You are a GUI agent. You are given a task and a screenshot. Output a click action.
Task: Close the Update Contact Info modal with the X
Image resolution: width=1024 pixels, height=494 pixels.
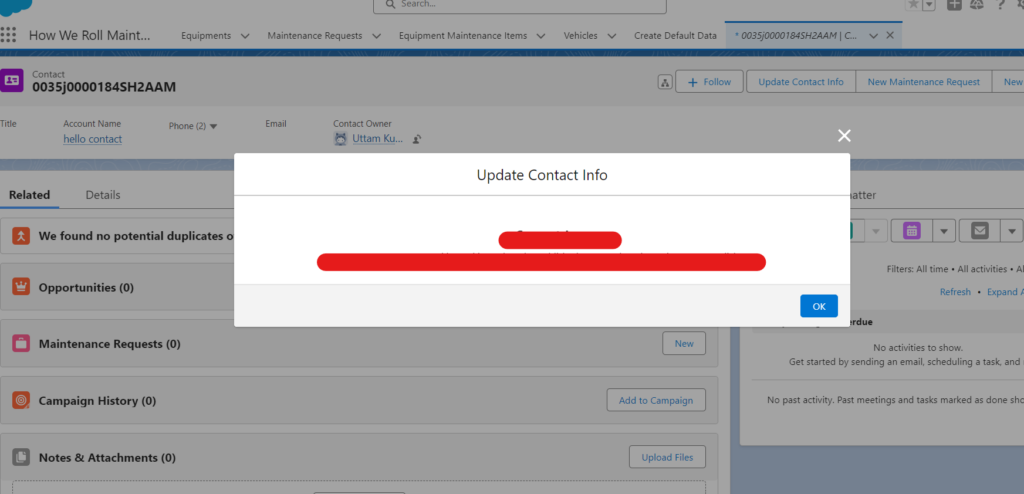pyautogui.click(x=844, y=135)
